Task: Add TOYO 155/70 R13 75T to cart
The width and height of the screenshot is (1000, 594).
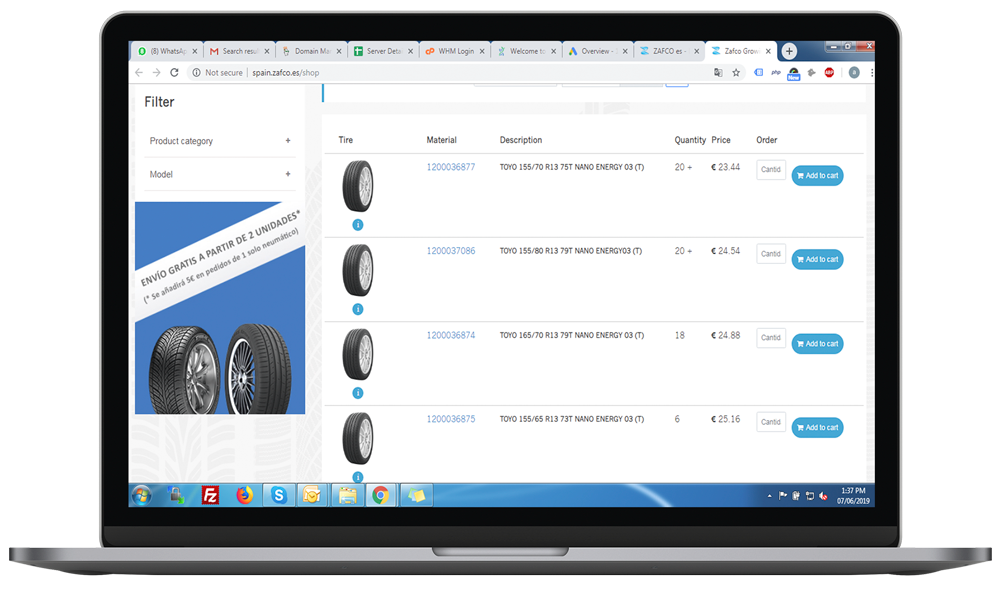Action: click(x=817, y=175)
